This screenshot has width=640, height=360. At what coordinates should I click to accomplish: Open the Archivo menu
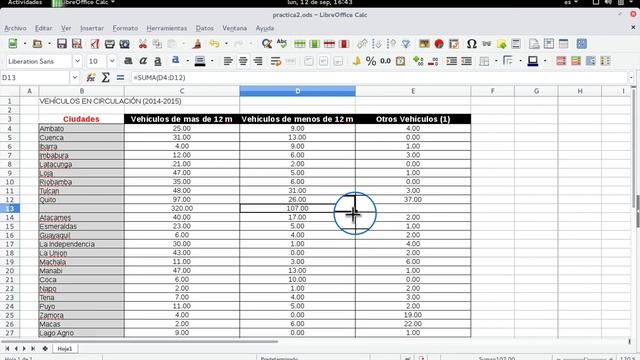[x=15, y=28]
